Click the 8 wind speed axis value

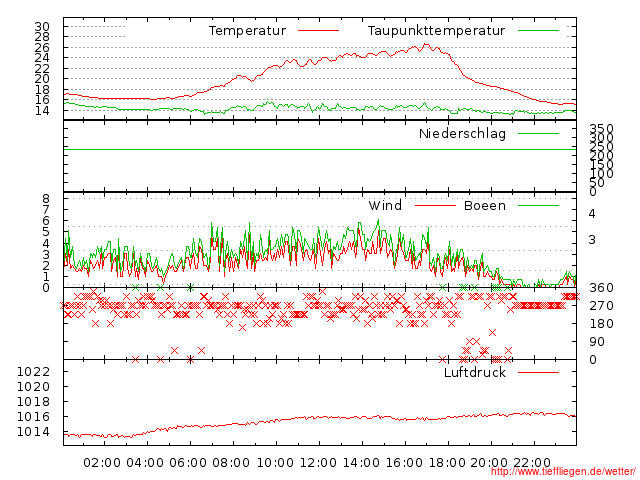pyautogui.click(x=46, y=199)
